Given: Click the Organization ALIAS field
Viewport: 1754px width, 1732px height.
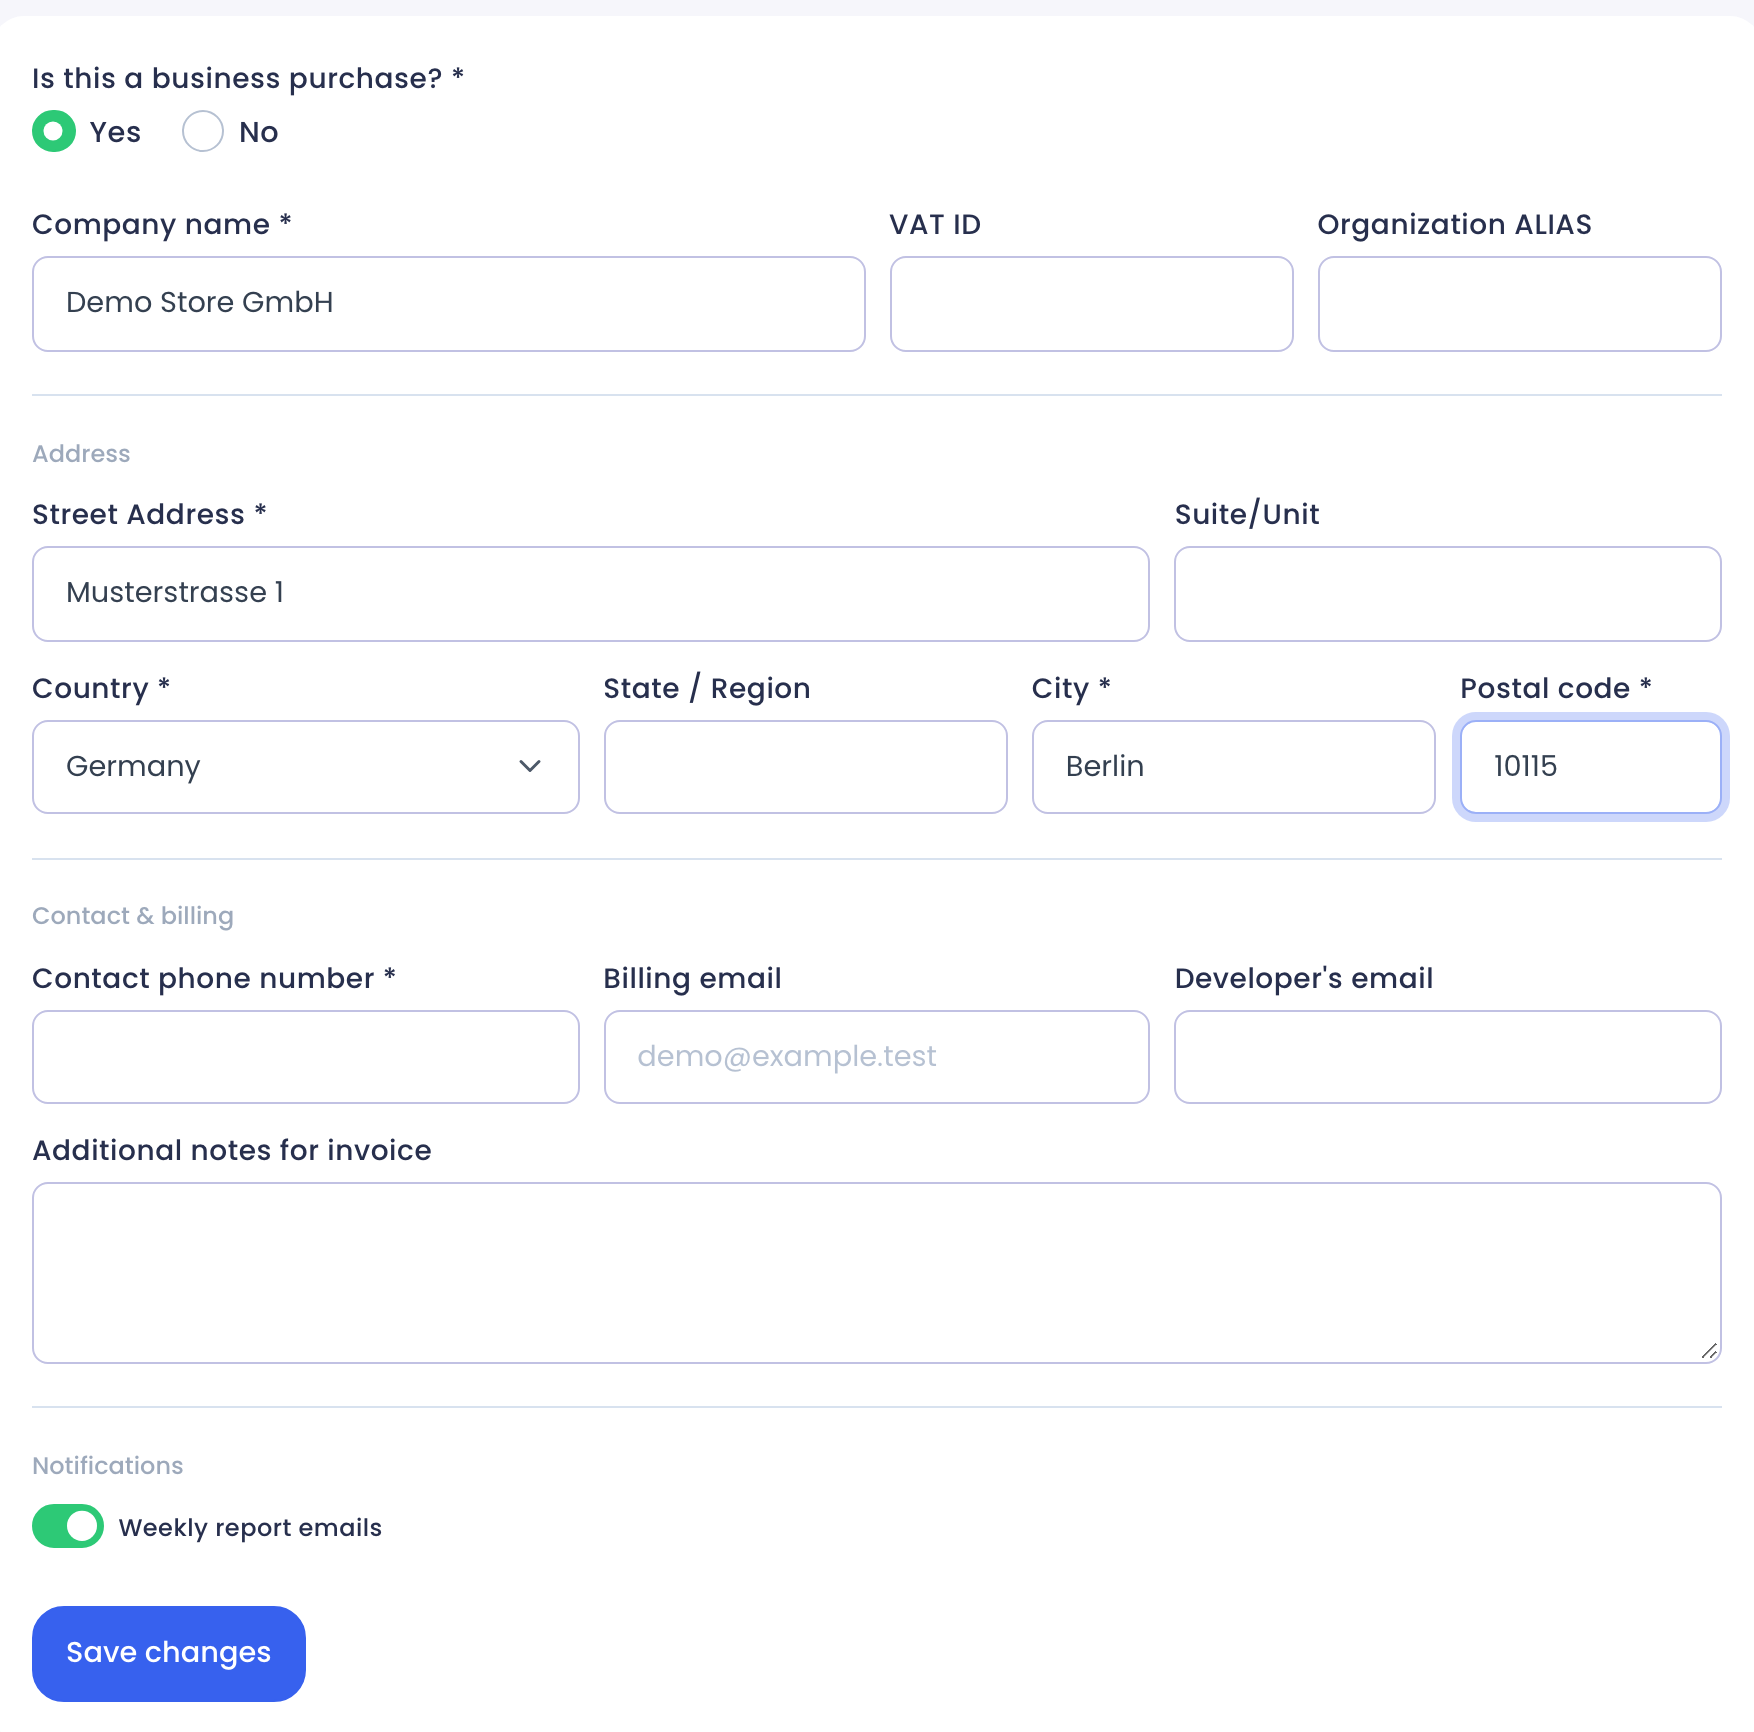Looking at the screenshot, I should 1520,304.
